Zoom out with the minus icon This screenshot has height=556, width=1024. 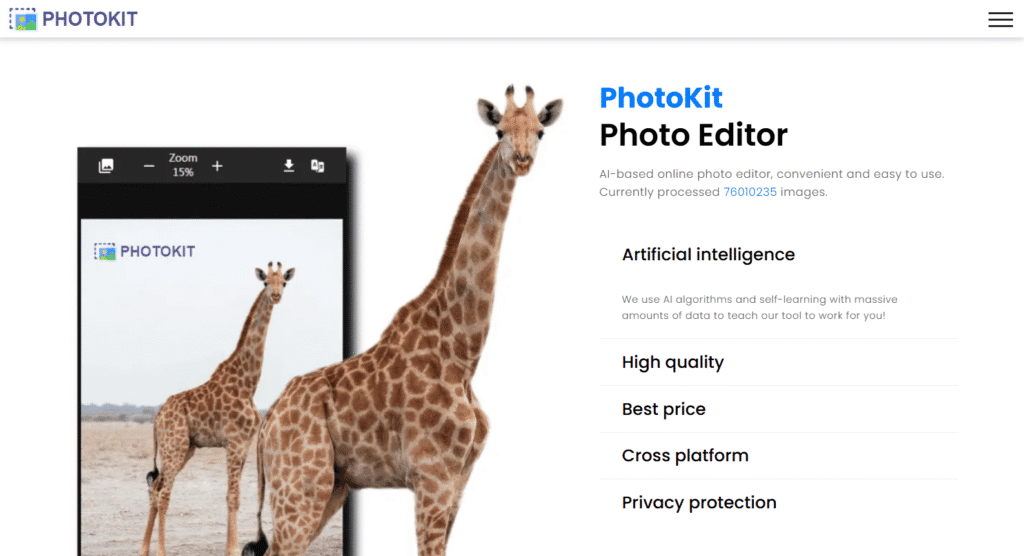pyautogui.click(x=149, y=167)
